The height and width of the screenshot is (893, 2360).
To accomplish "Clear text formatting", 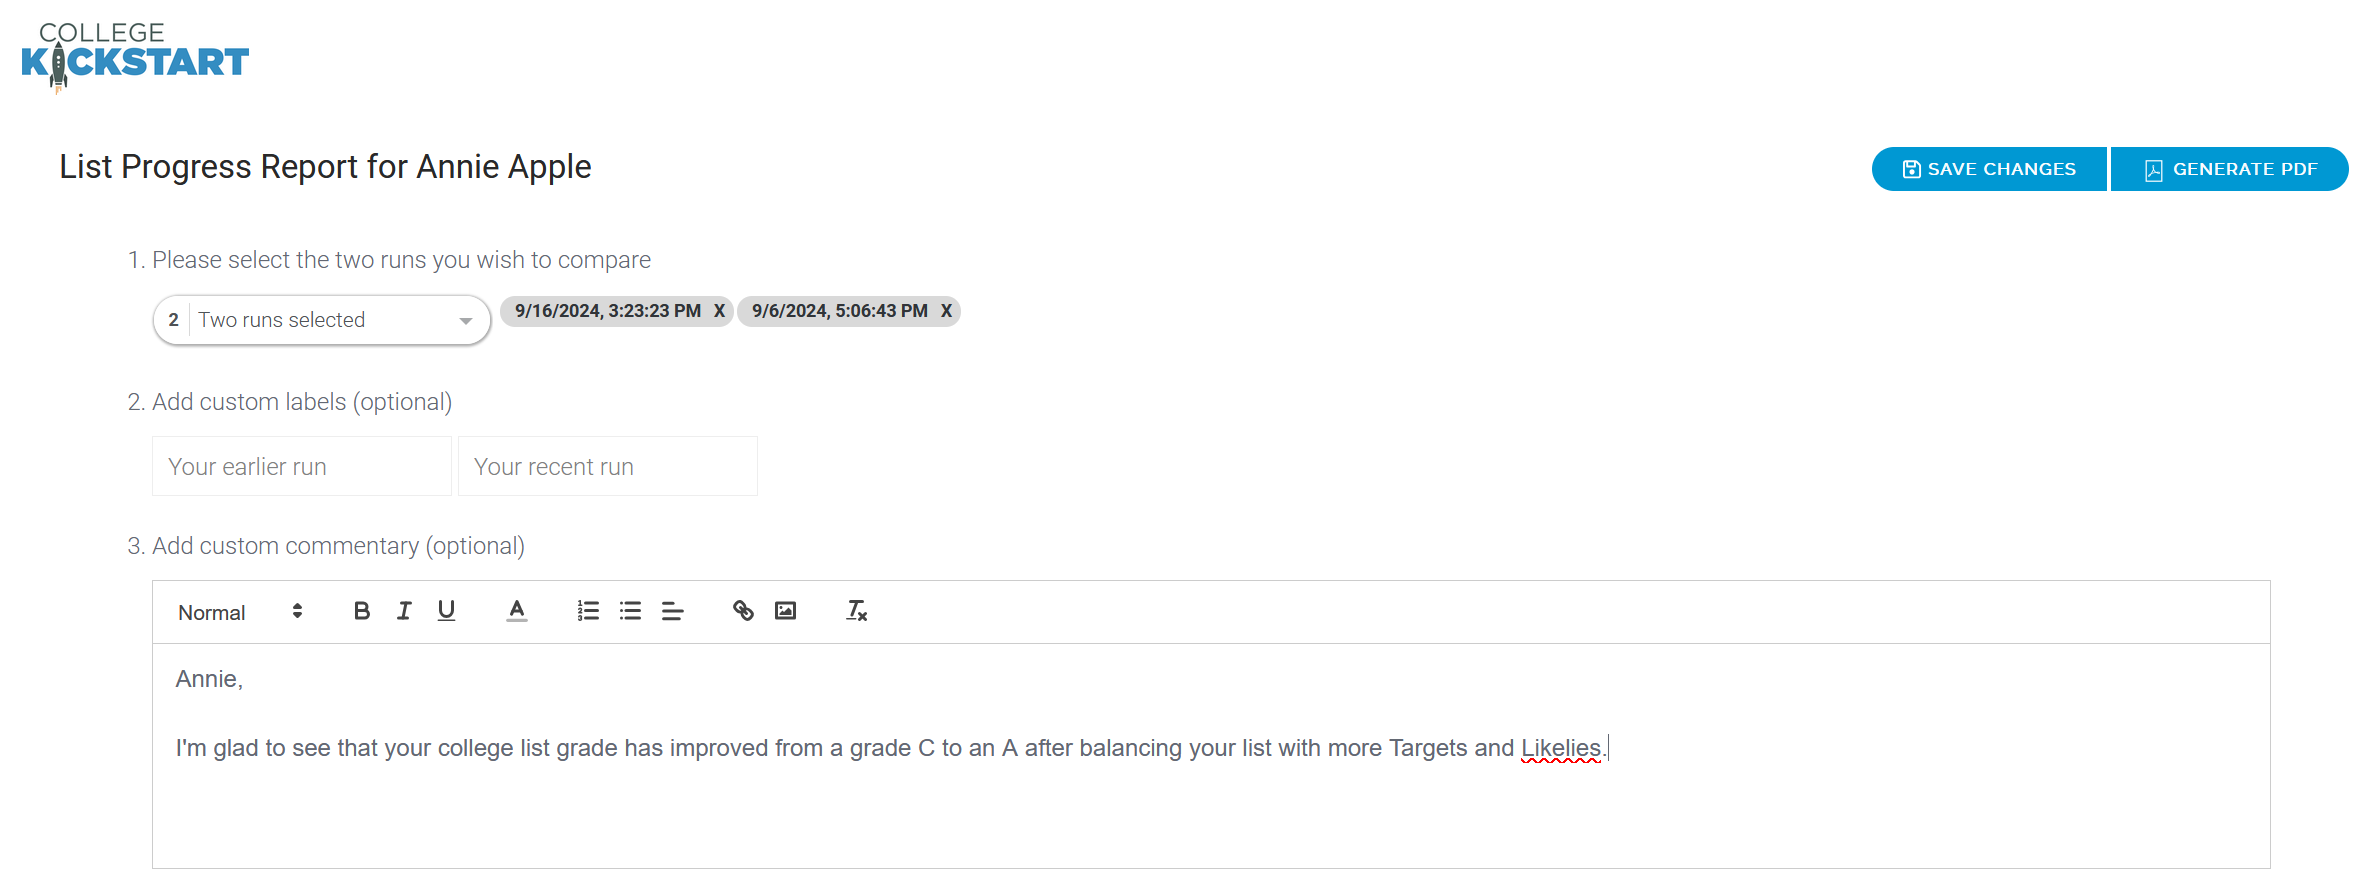I will pyautogui.click(x=856, y=611).
